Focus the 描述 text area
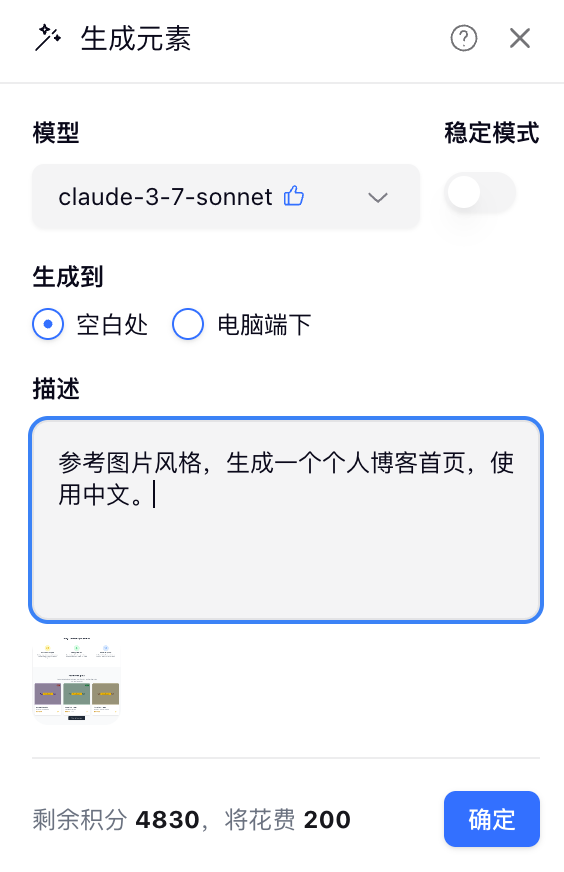Image resolution: width=564 pixels, height=872 pixels. [x=286, y=520]
